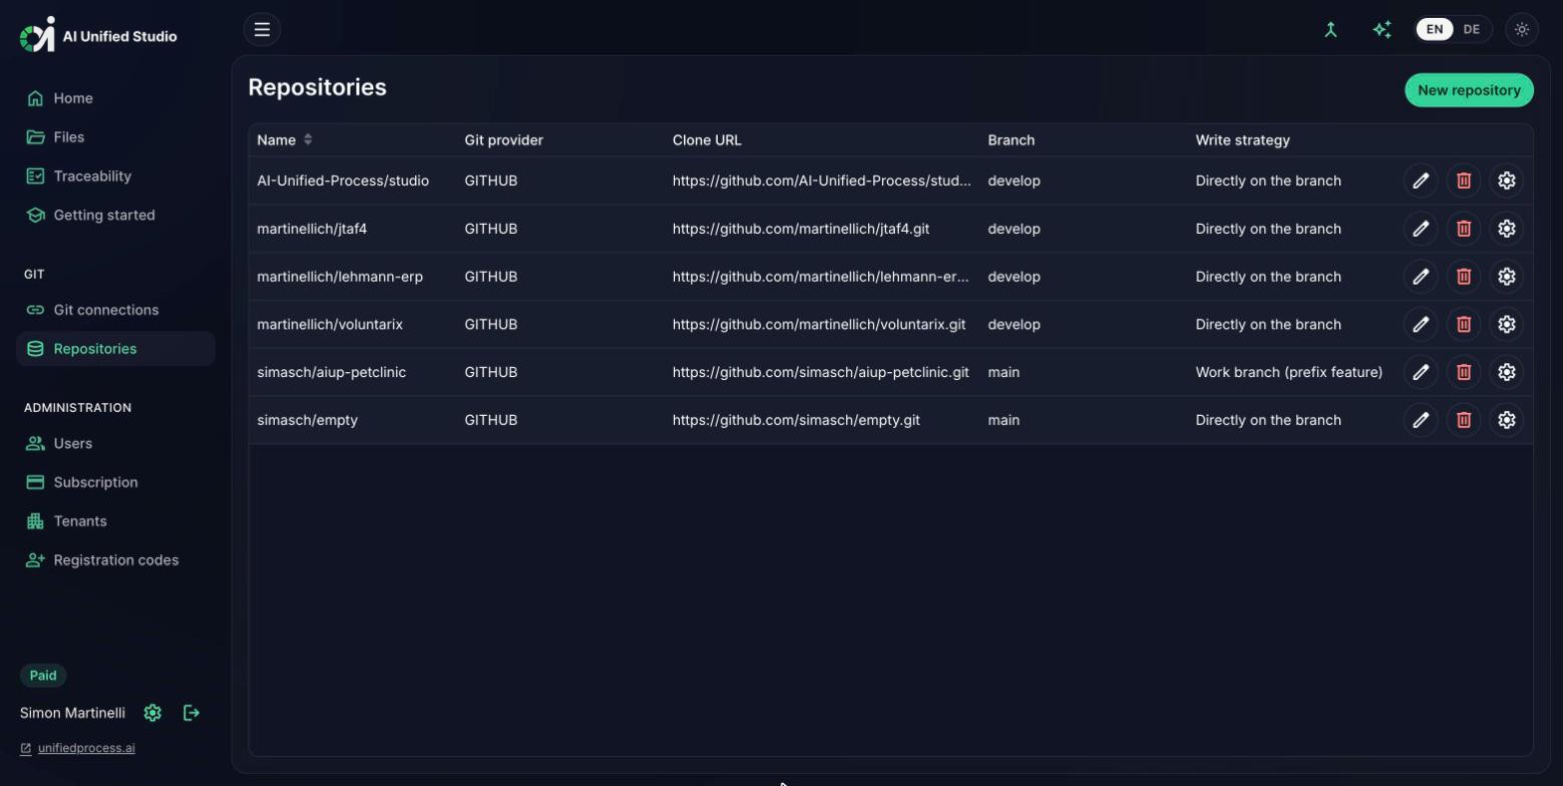Open Users administration page
Screen dimensions: 1563x786
(x=115, y=443)
